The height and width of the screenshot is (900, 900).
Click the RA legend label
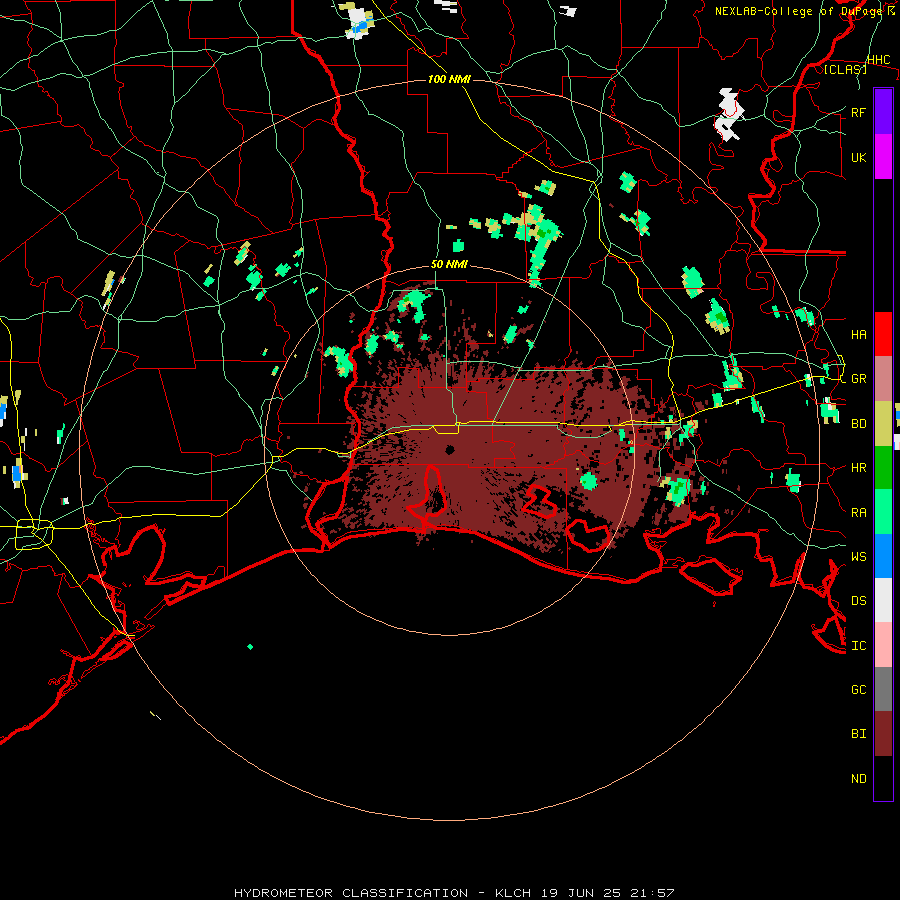(x=858, y=512)
